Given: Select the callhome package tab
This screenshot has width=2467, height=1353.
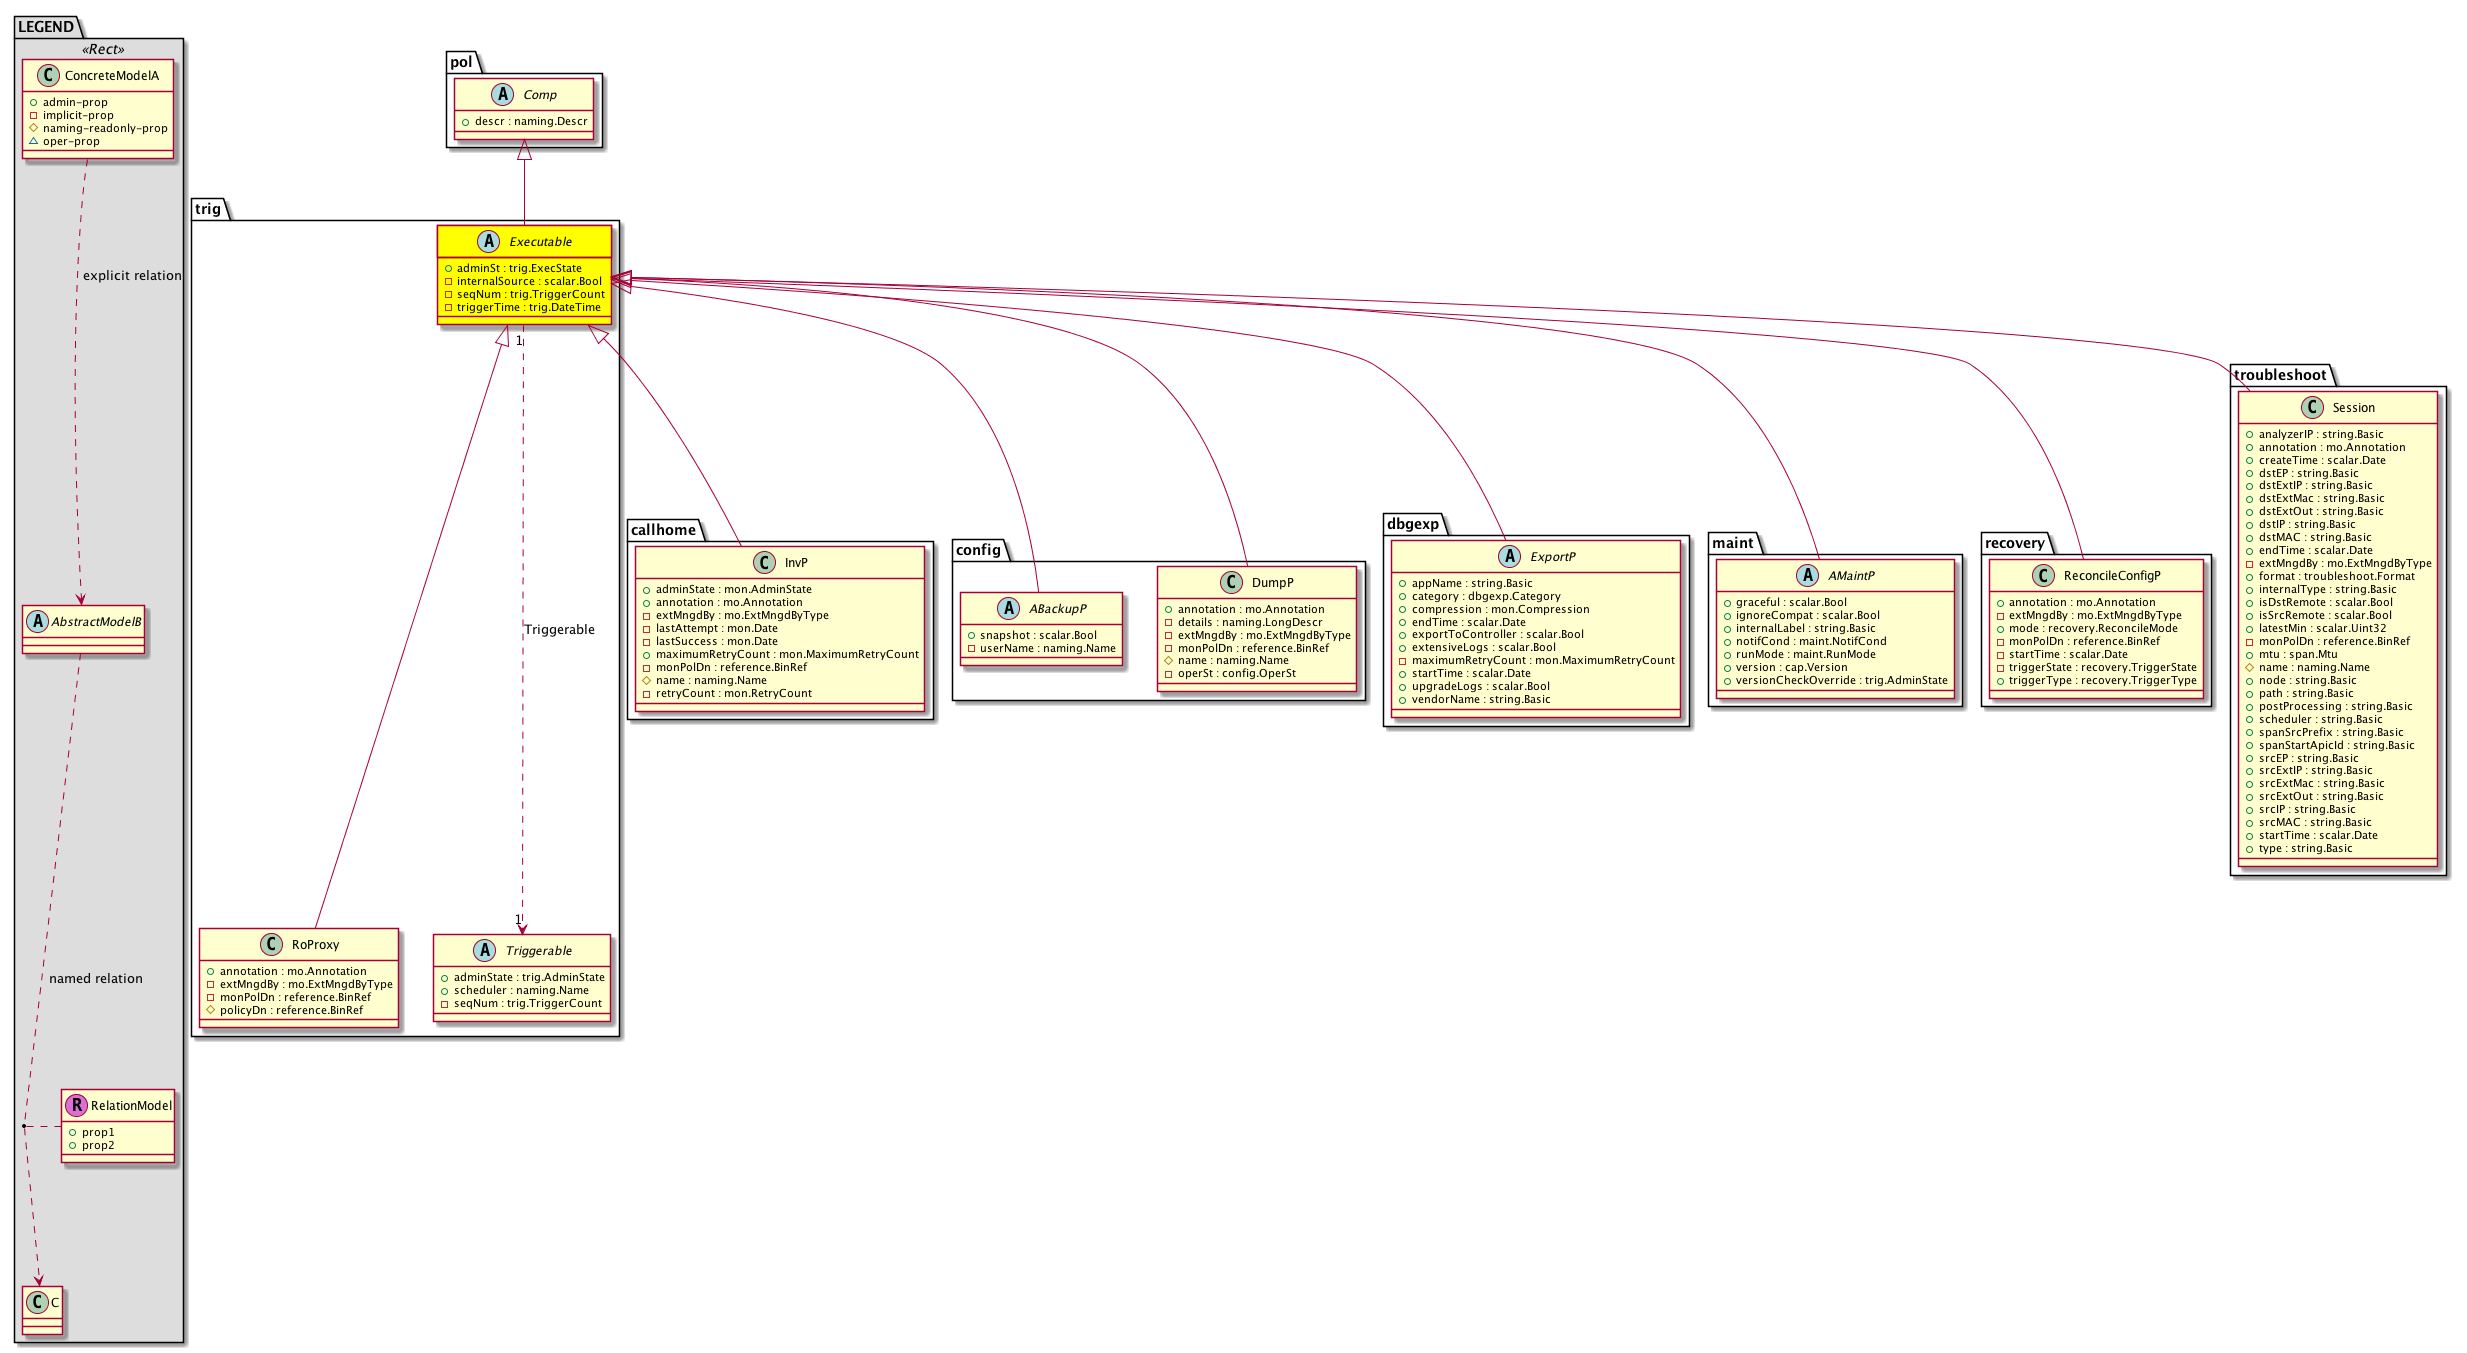Looking at the screenshot, I should [x=663, y=530].
